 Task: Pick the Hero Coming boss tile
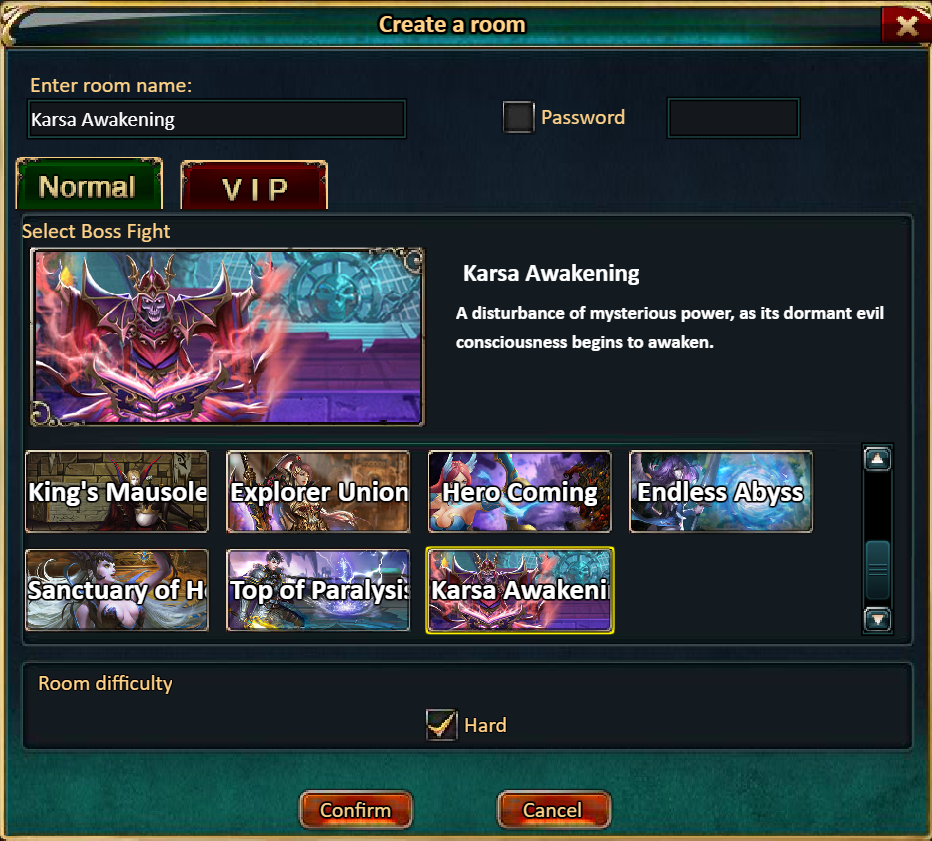(x=519, y=491)
